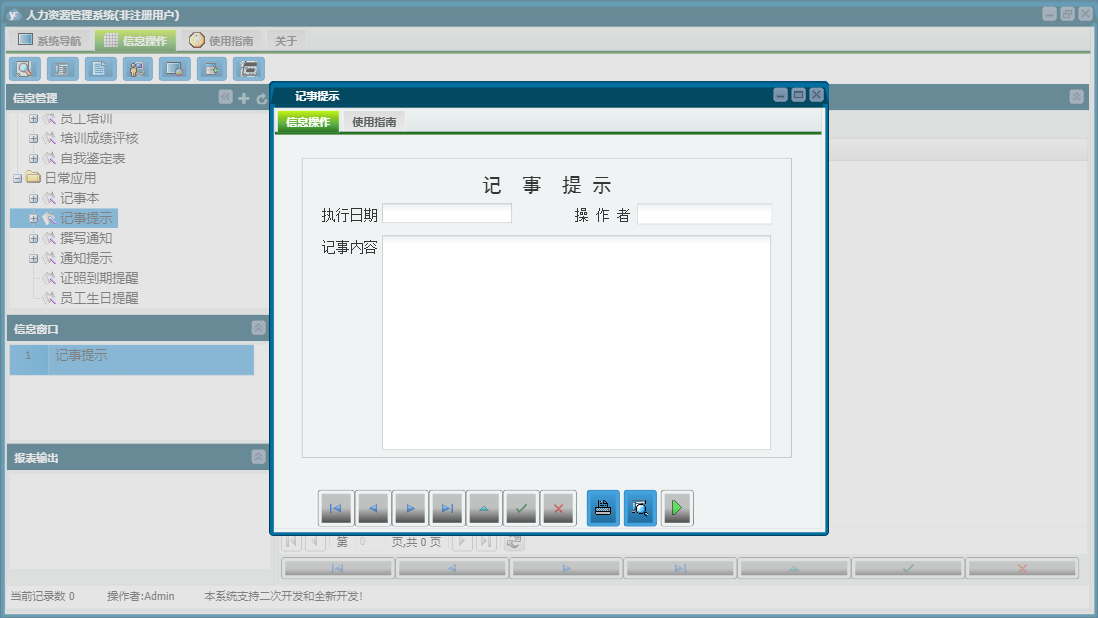The width and height of the screenshot is (1098, 618).
Task: Collapse the 日常应用 folder node
Action: (18, 178)
